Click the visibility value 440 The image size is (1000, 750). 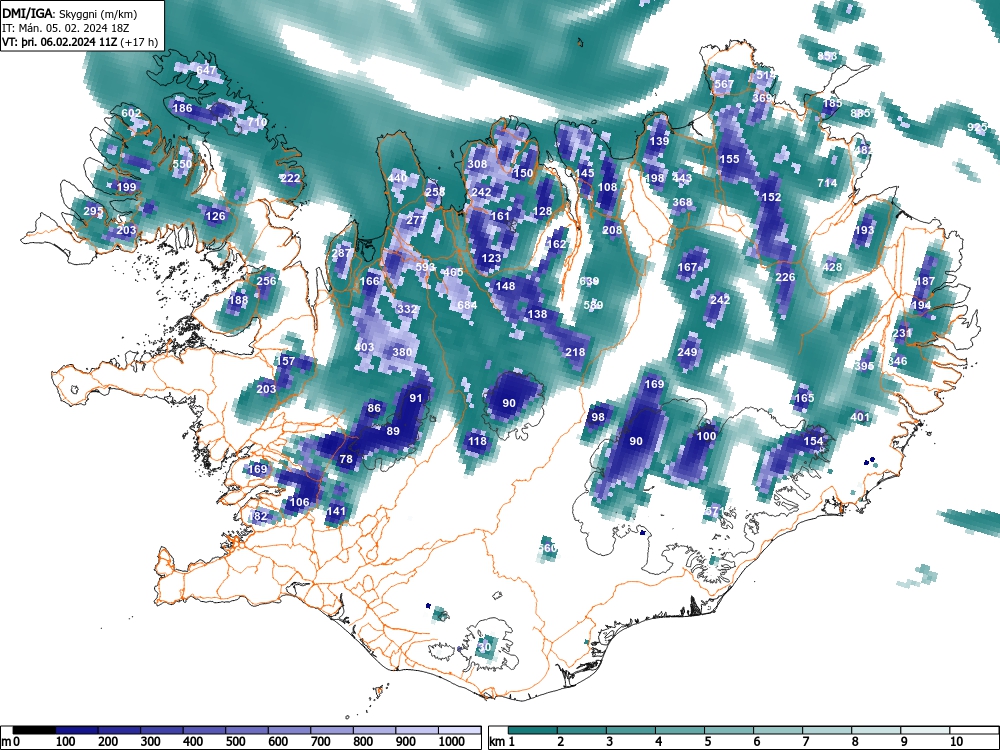(x=397, y=178)
